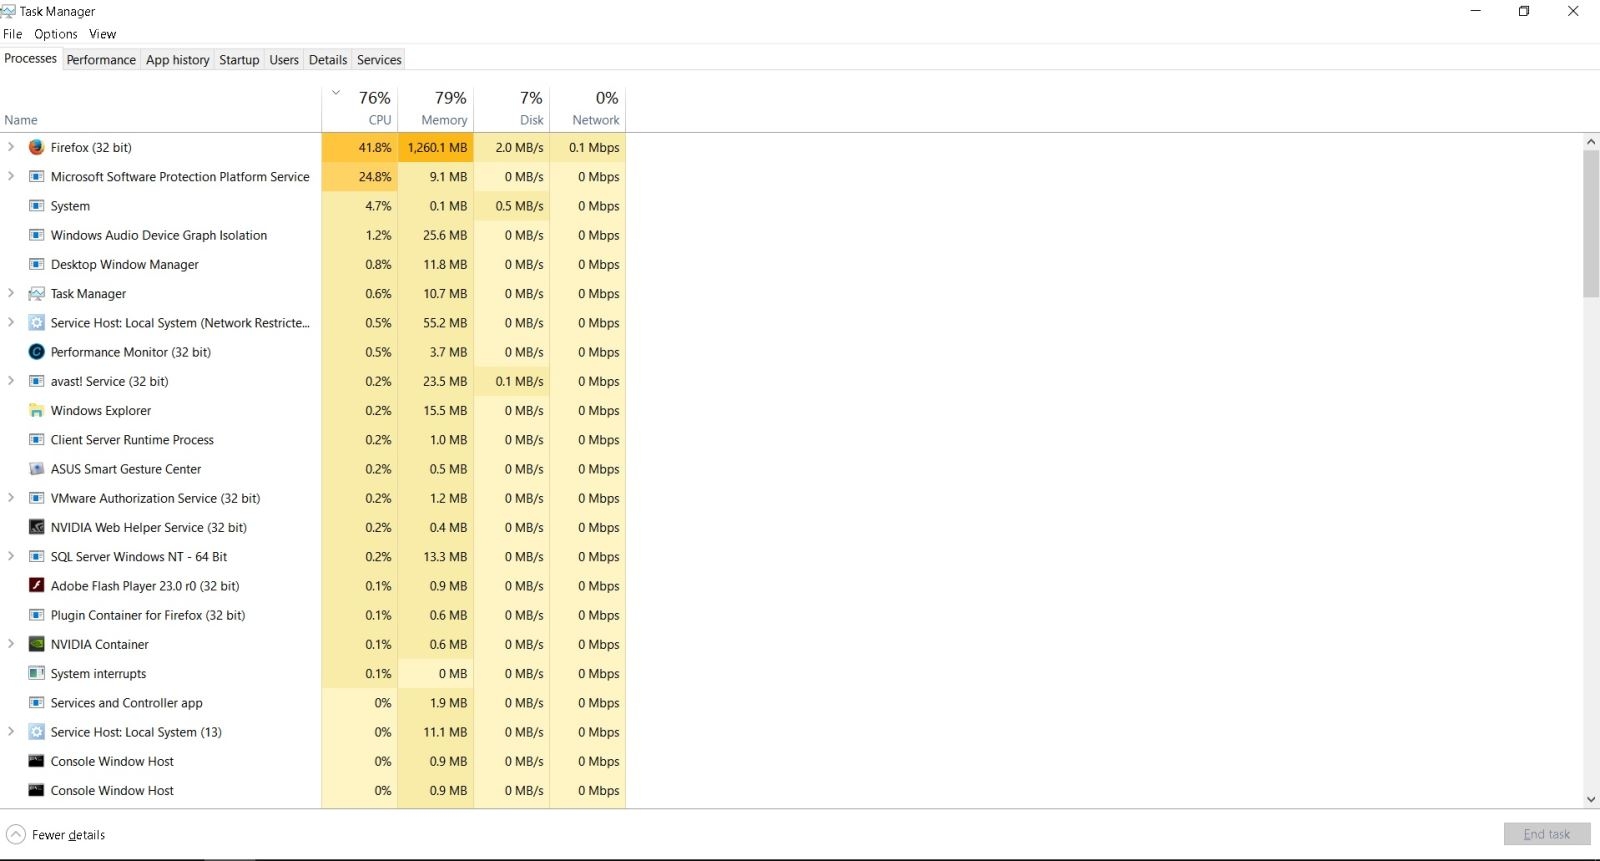Click the Task Manager title bar icon

coord(8,11)
